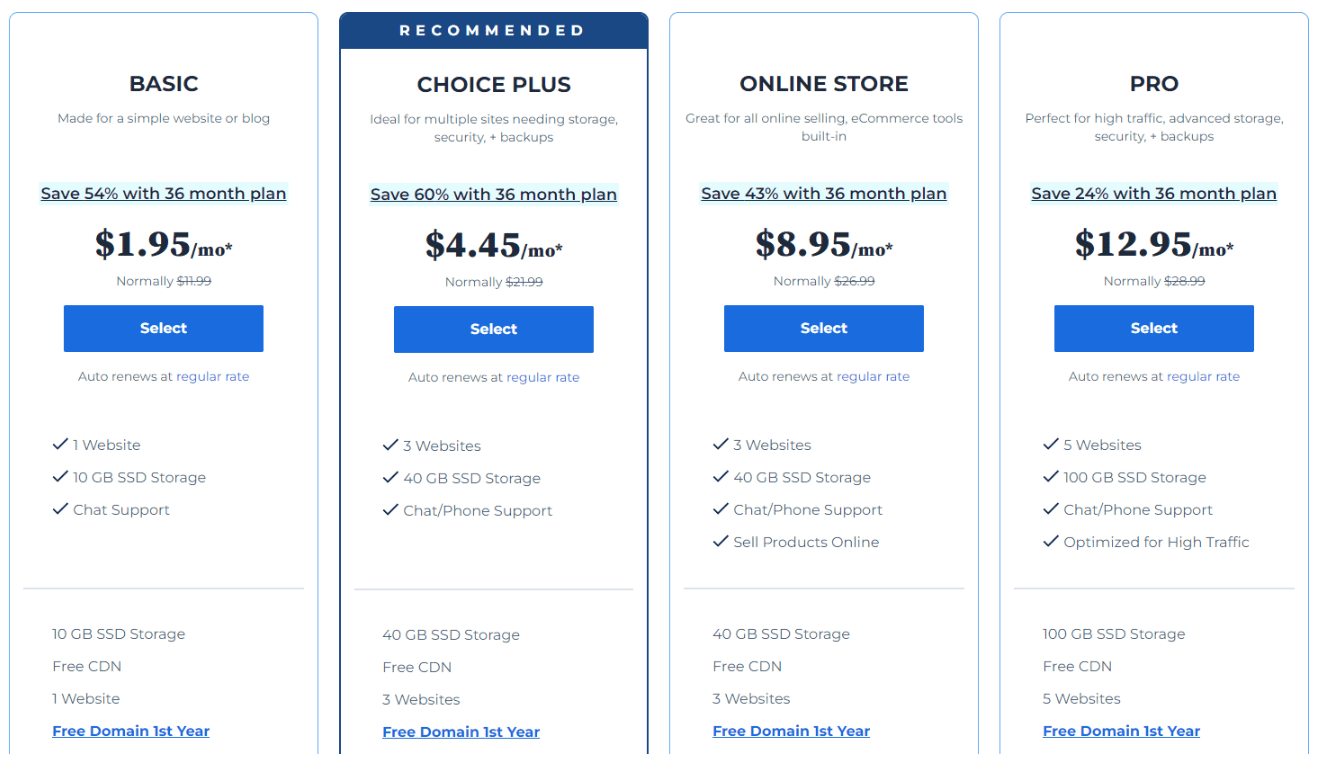Click Free Domain 1st Year in Online Store

791,731
